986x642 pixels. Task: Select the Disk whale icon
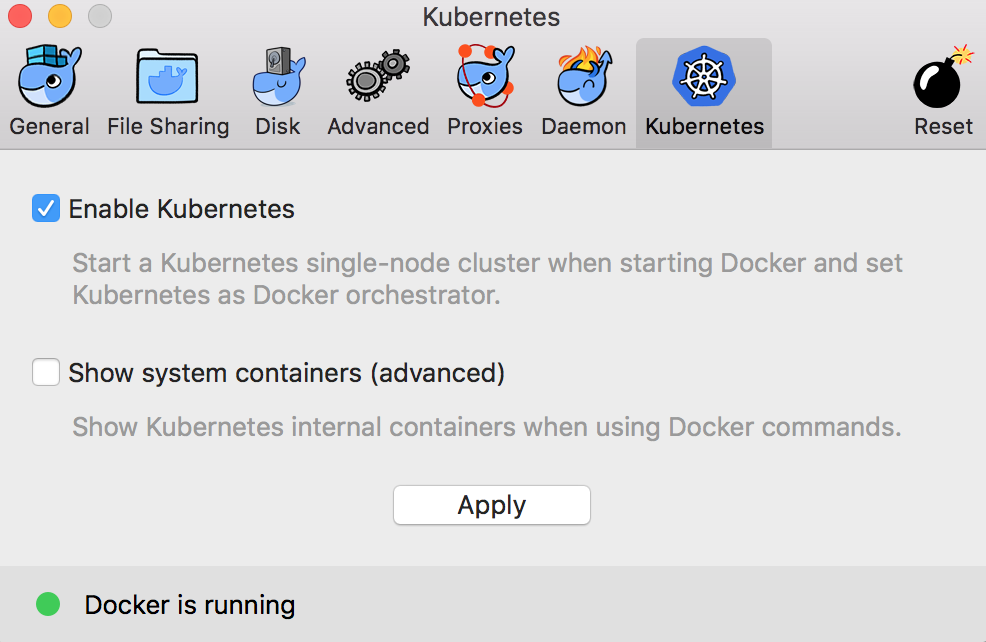278,77
